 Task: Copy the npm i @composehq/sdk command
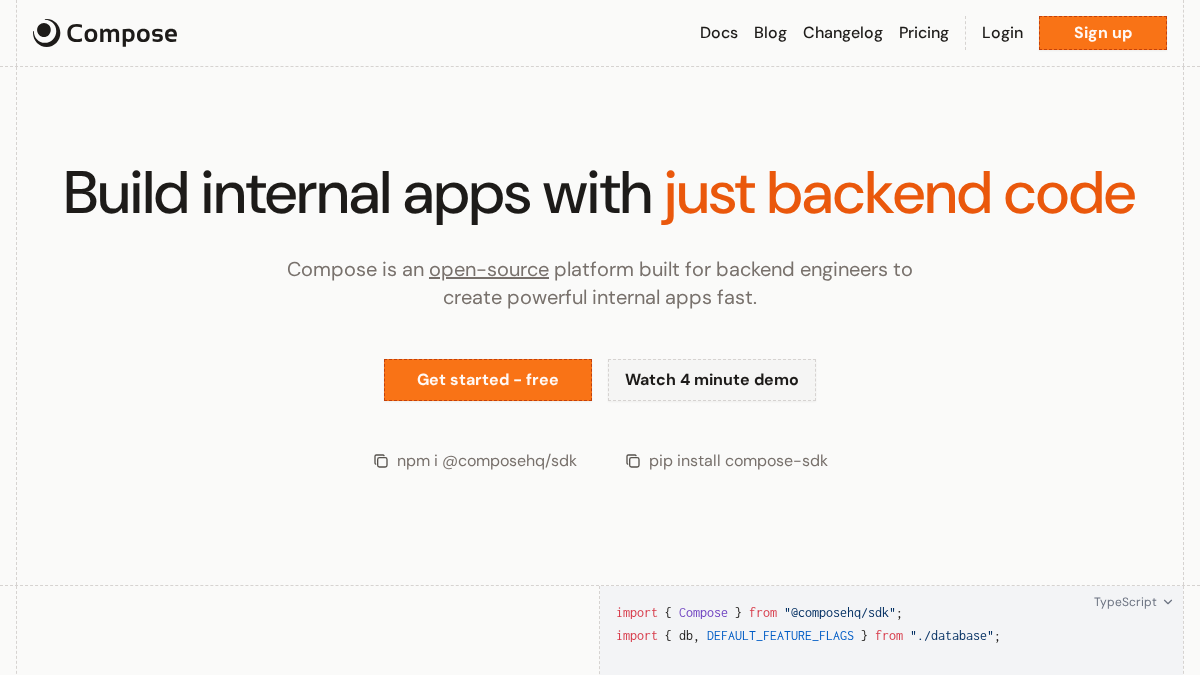point(381,461)
